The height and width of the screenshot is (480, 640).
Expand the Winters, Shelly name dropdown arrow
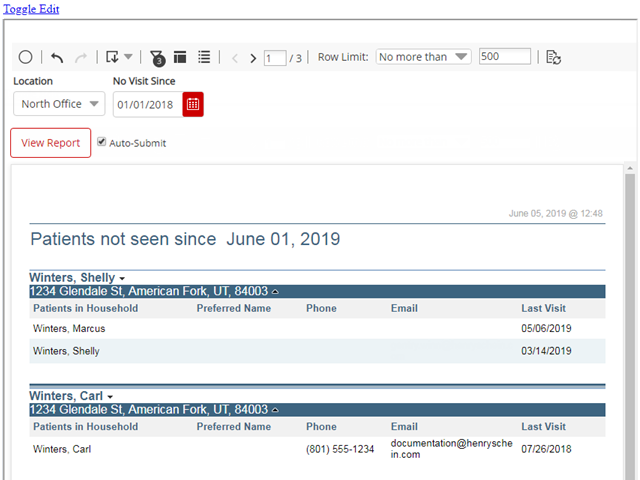tap(122, 278)
